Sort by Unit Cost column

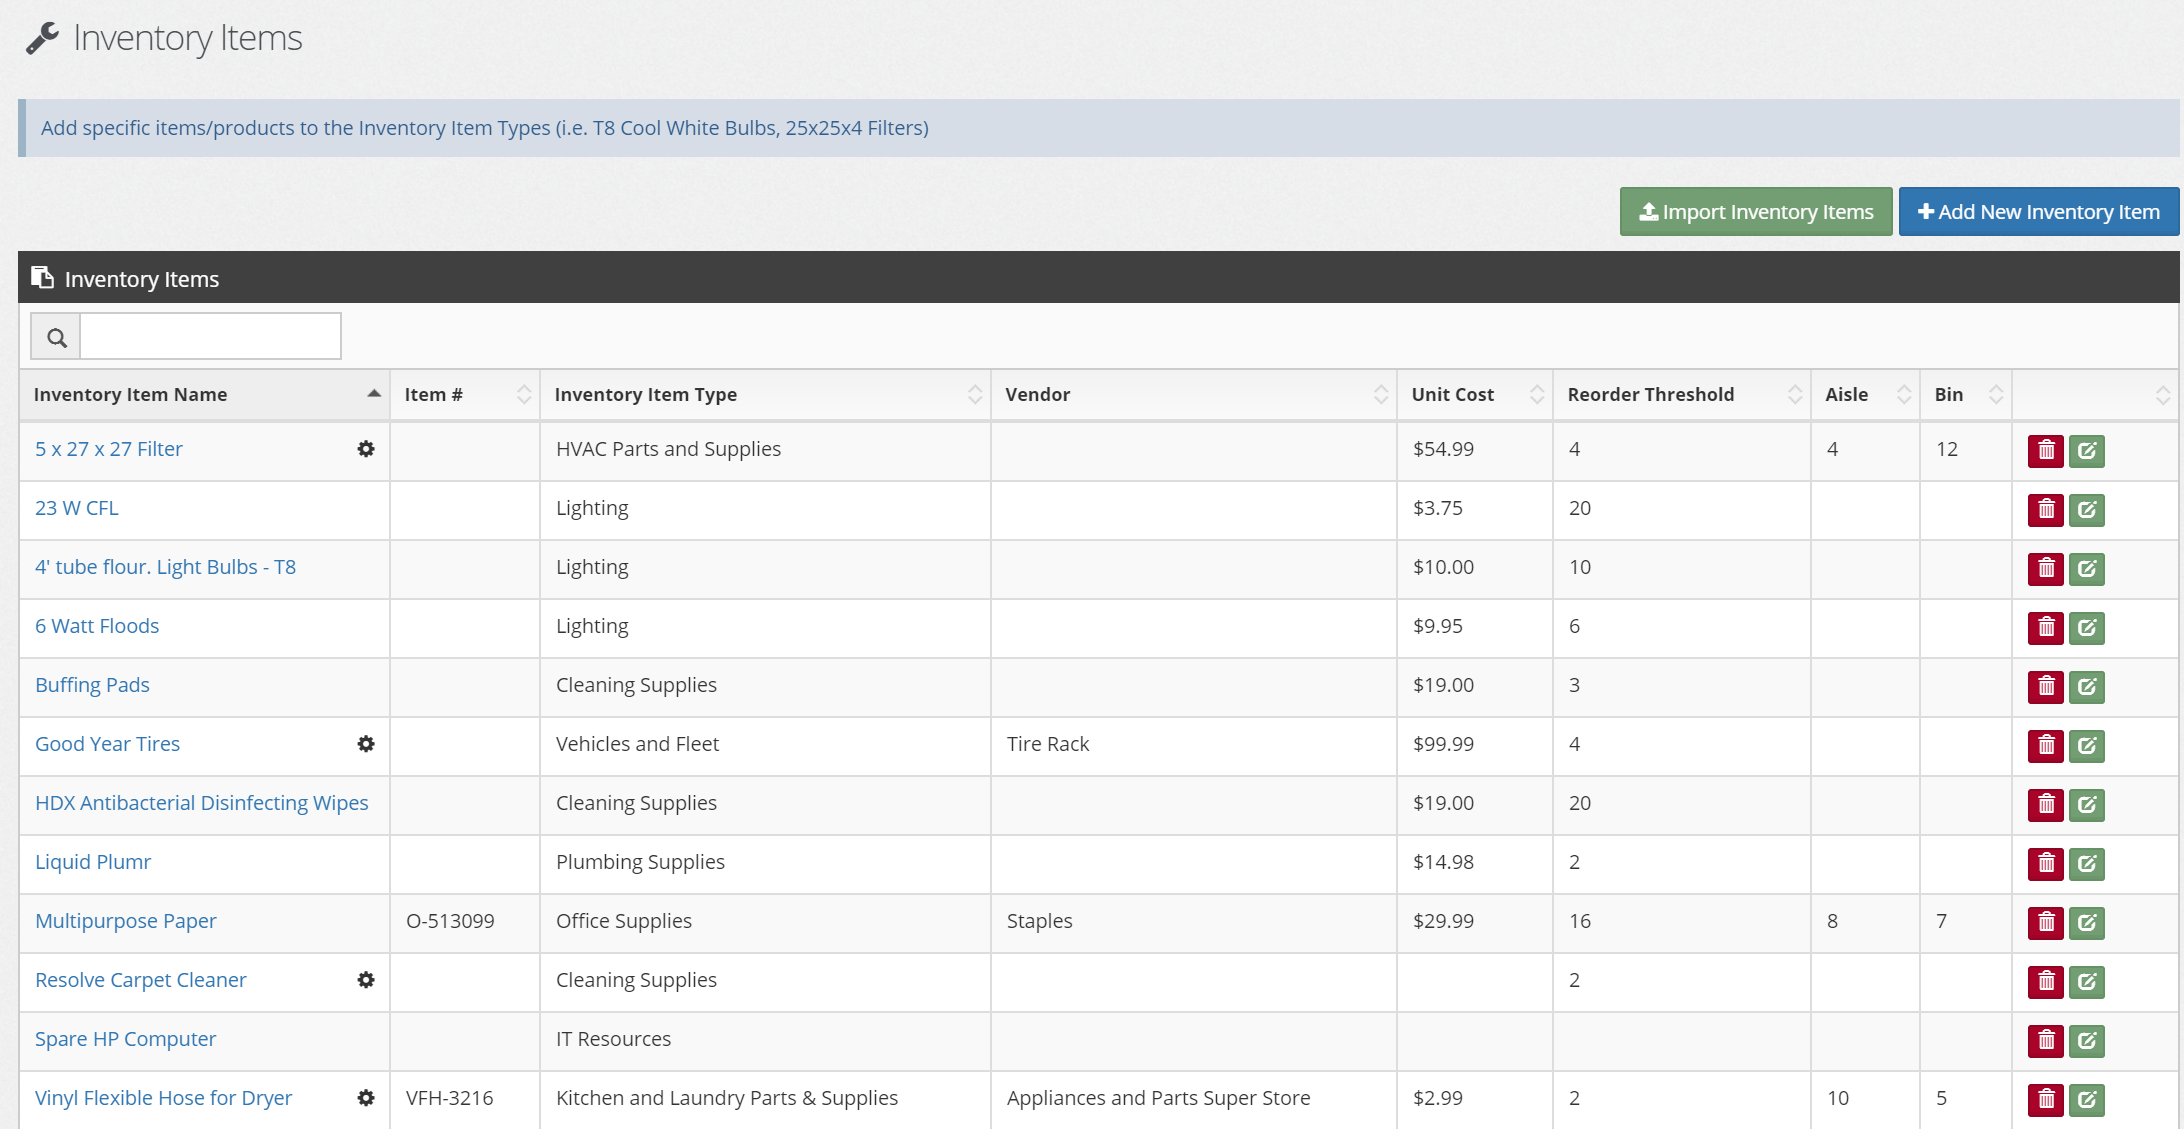click(x=1475, y=395)
